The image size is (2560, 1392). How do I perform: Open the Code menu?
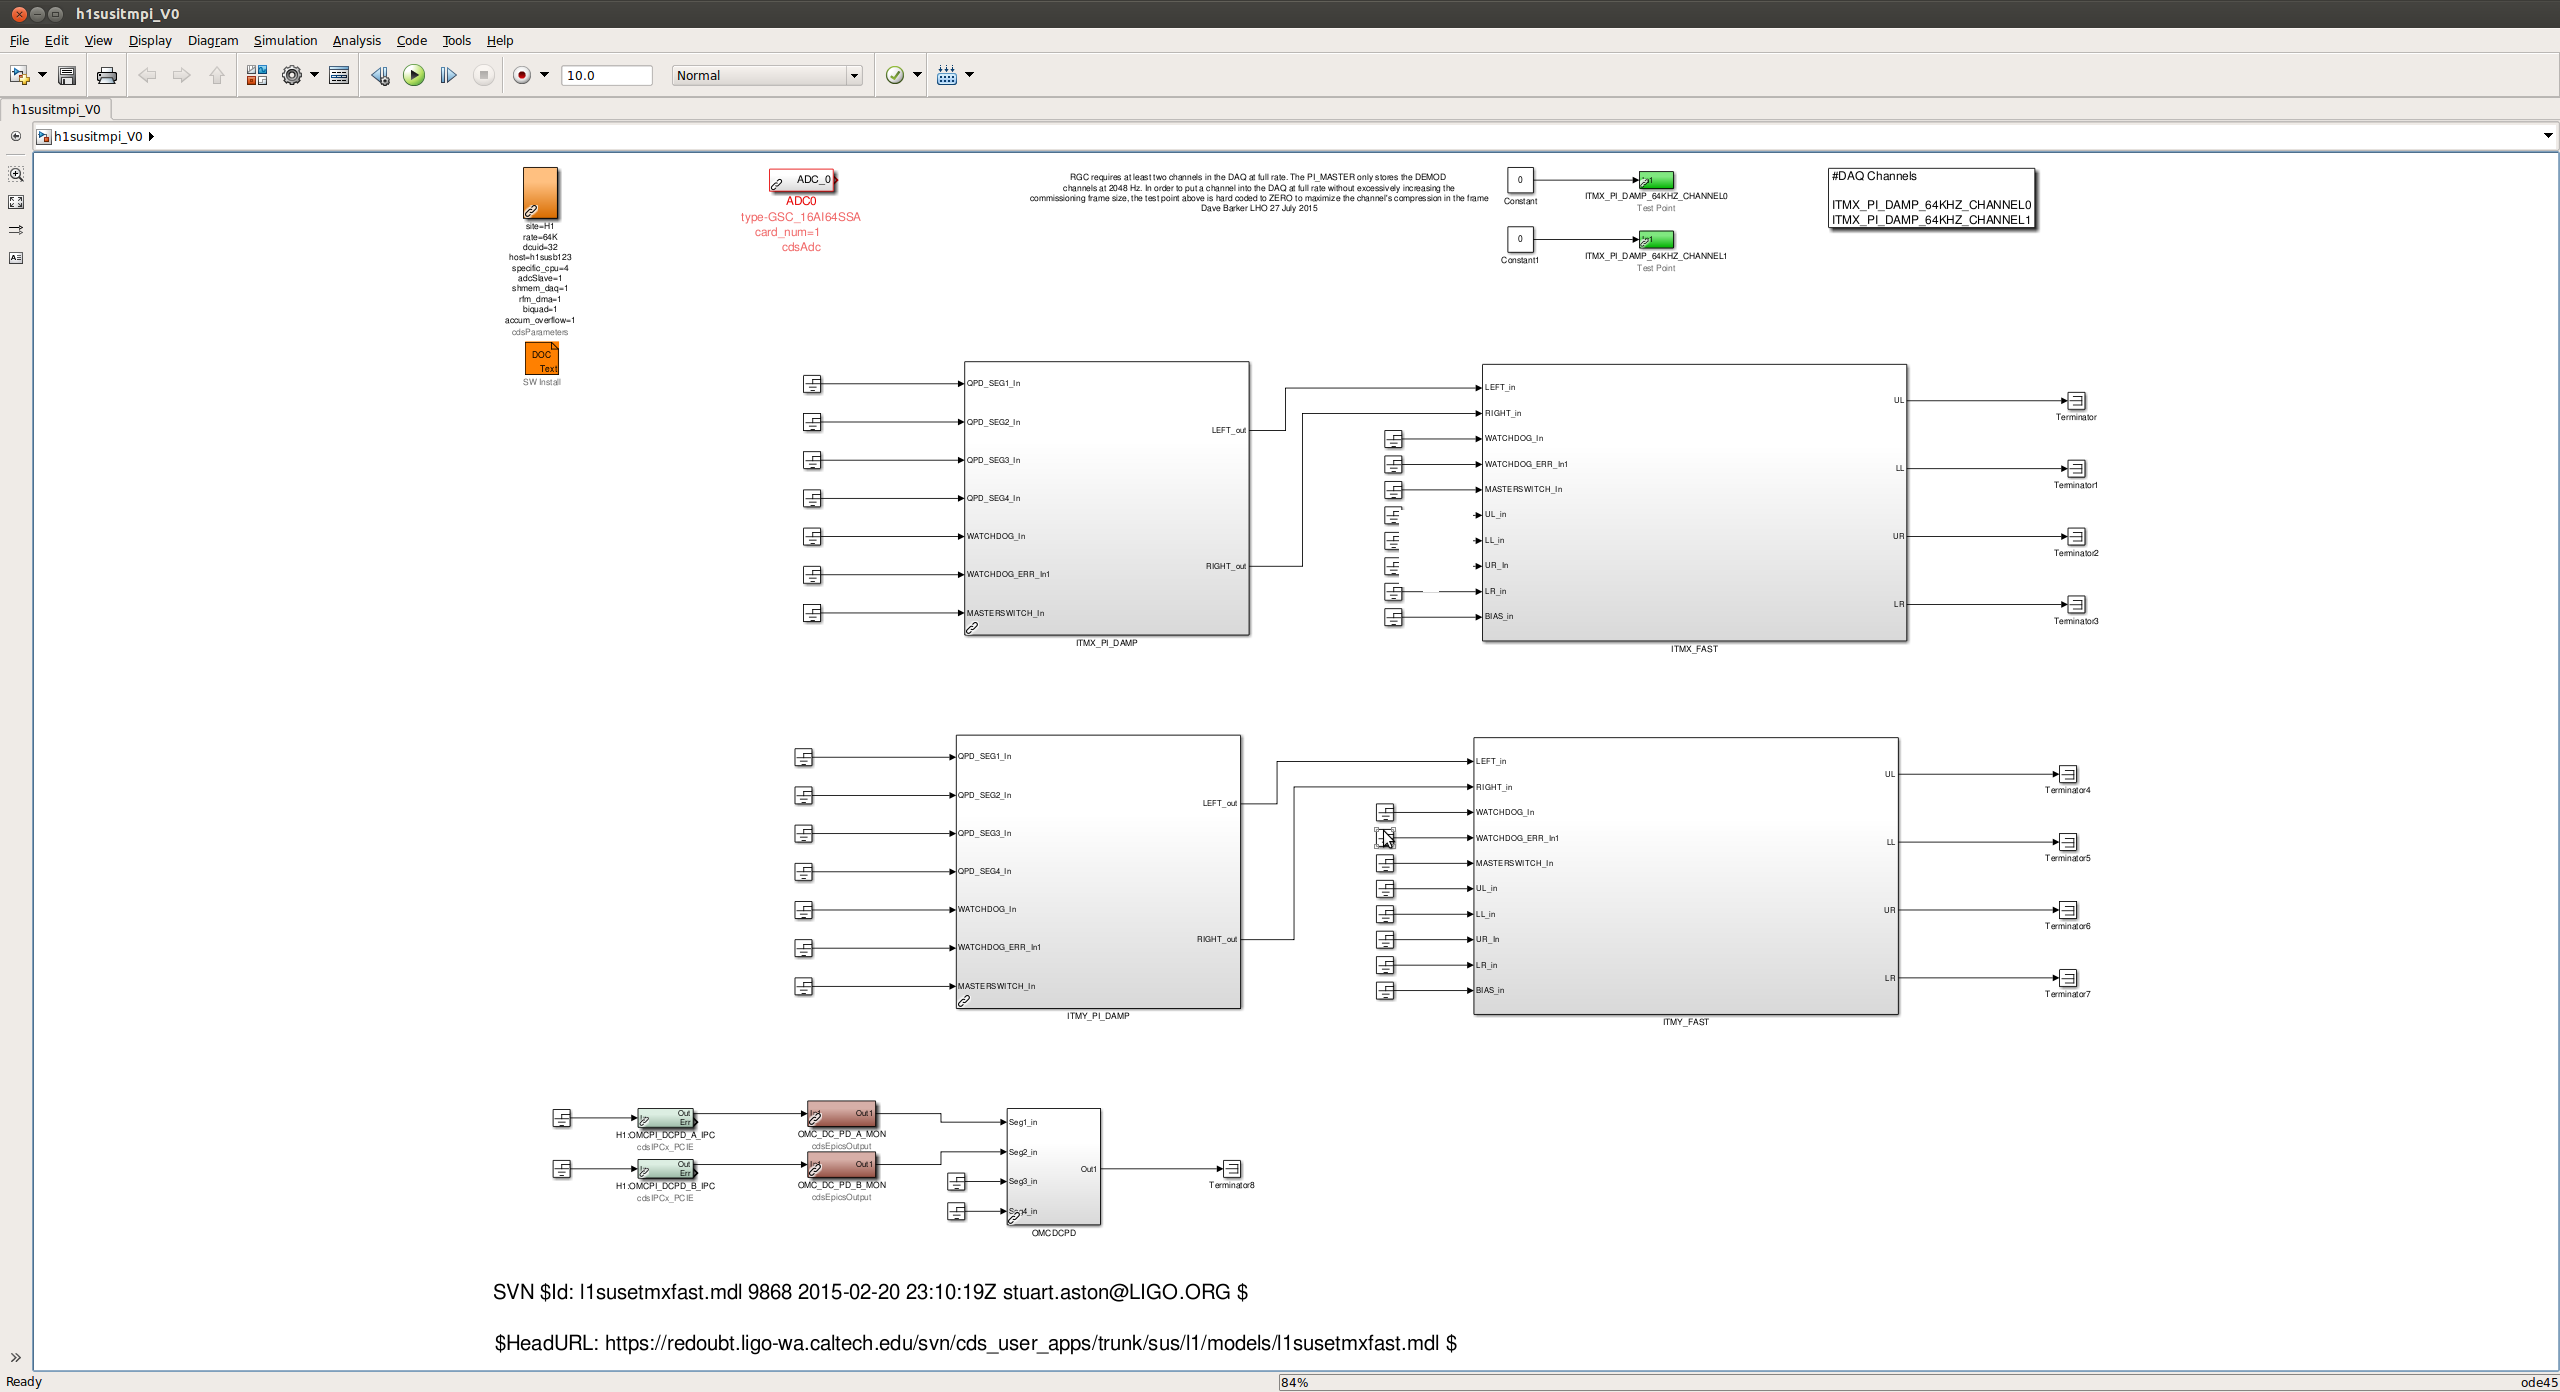coord(411,41)
